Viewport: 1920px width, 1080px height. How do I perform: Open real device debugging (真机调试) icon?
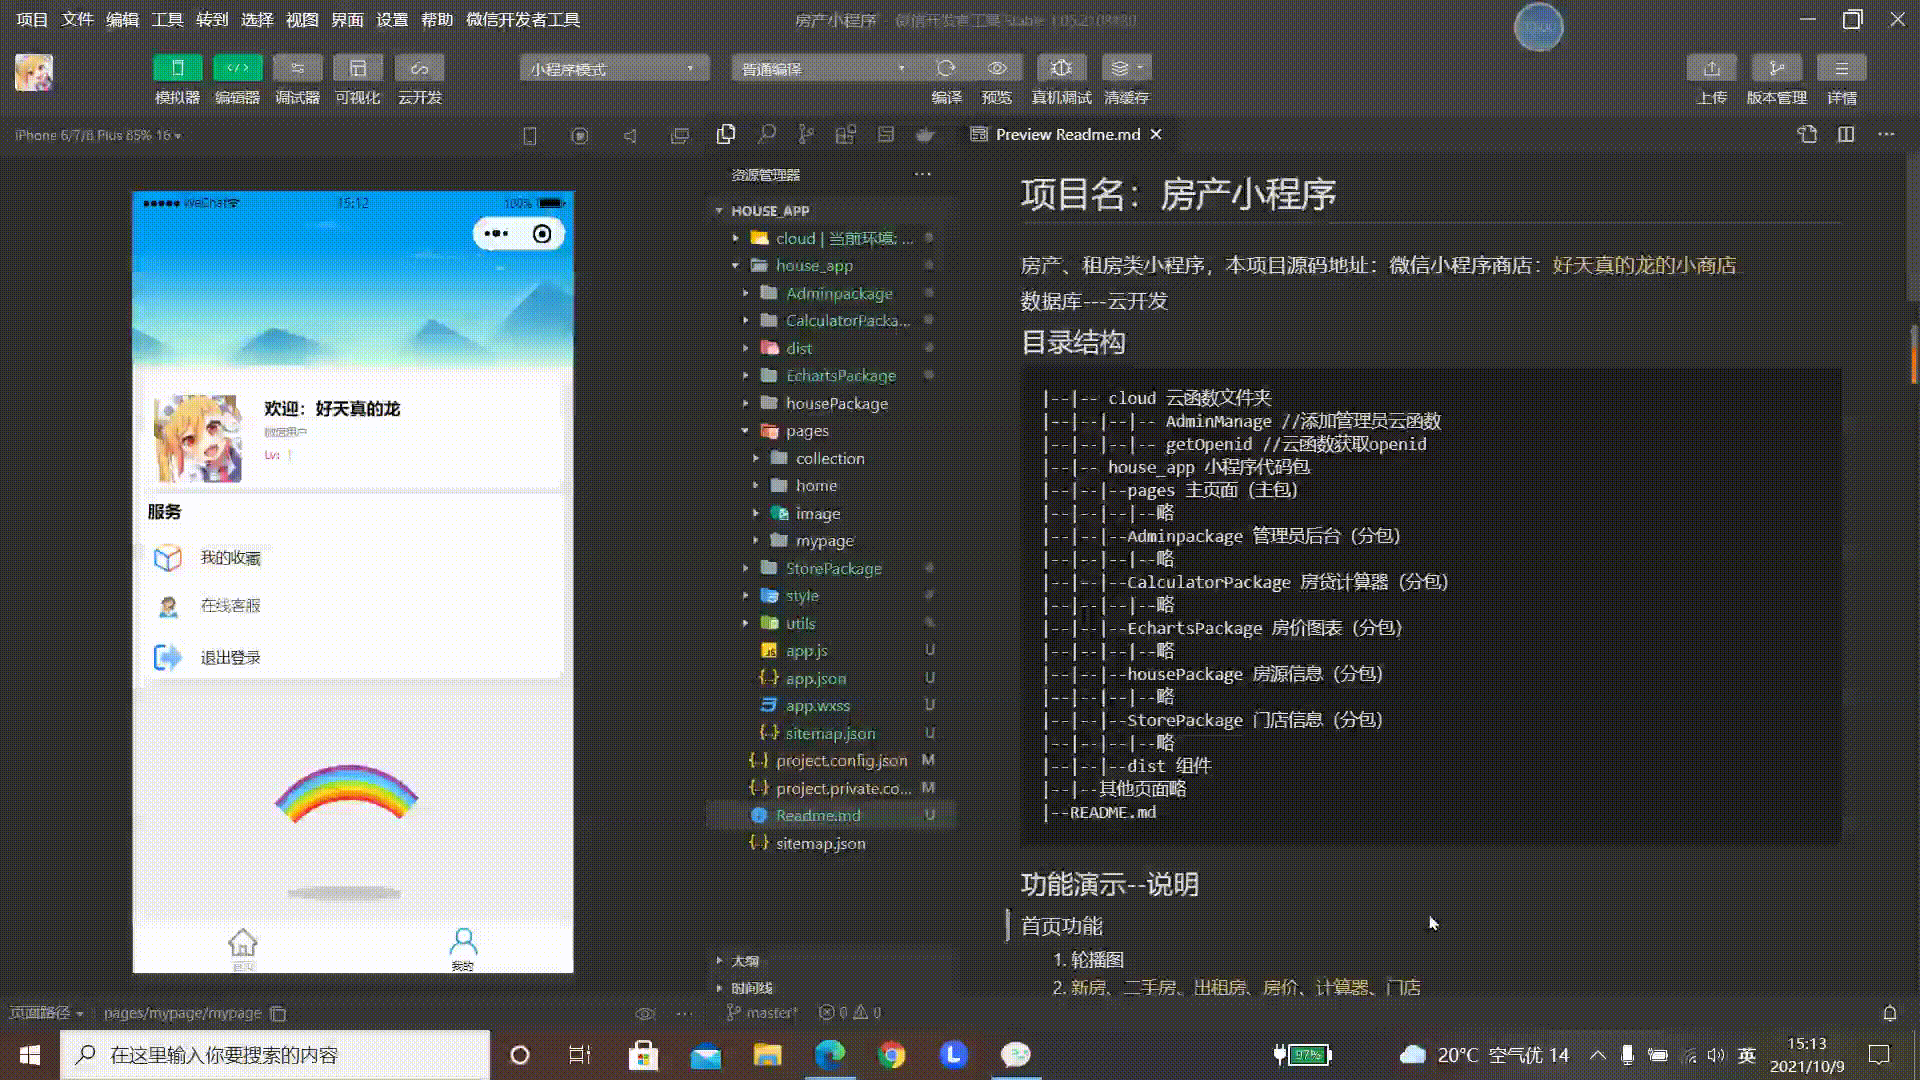[x=1061, y=68]
